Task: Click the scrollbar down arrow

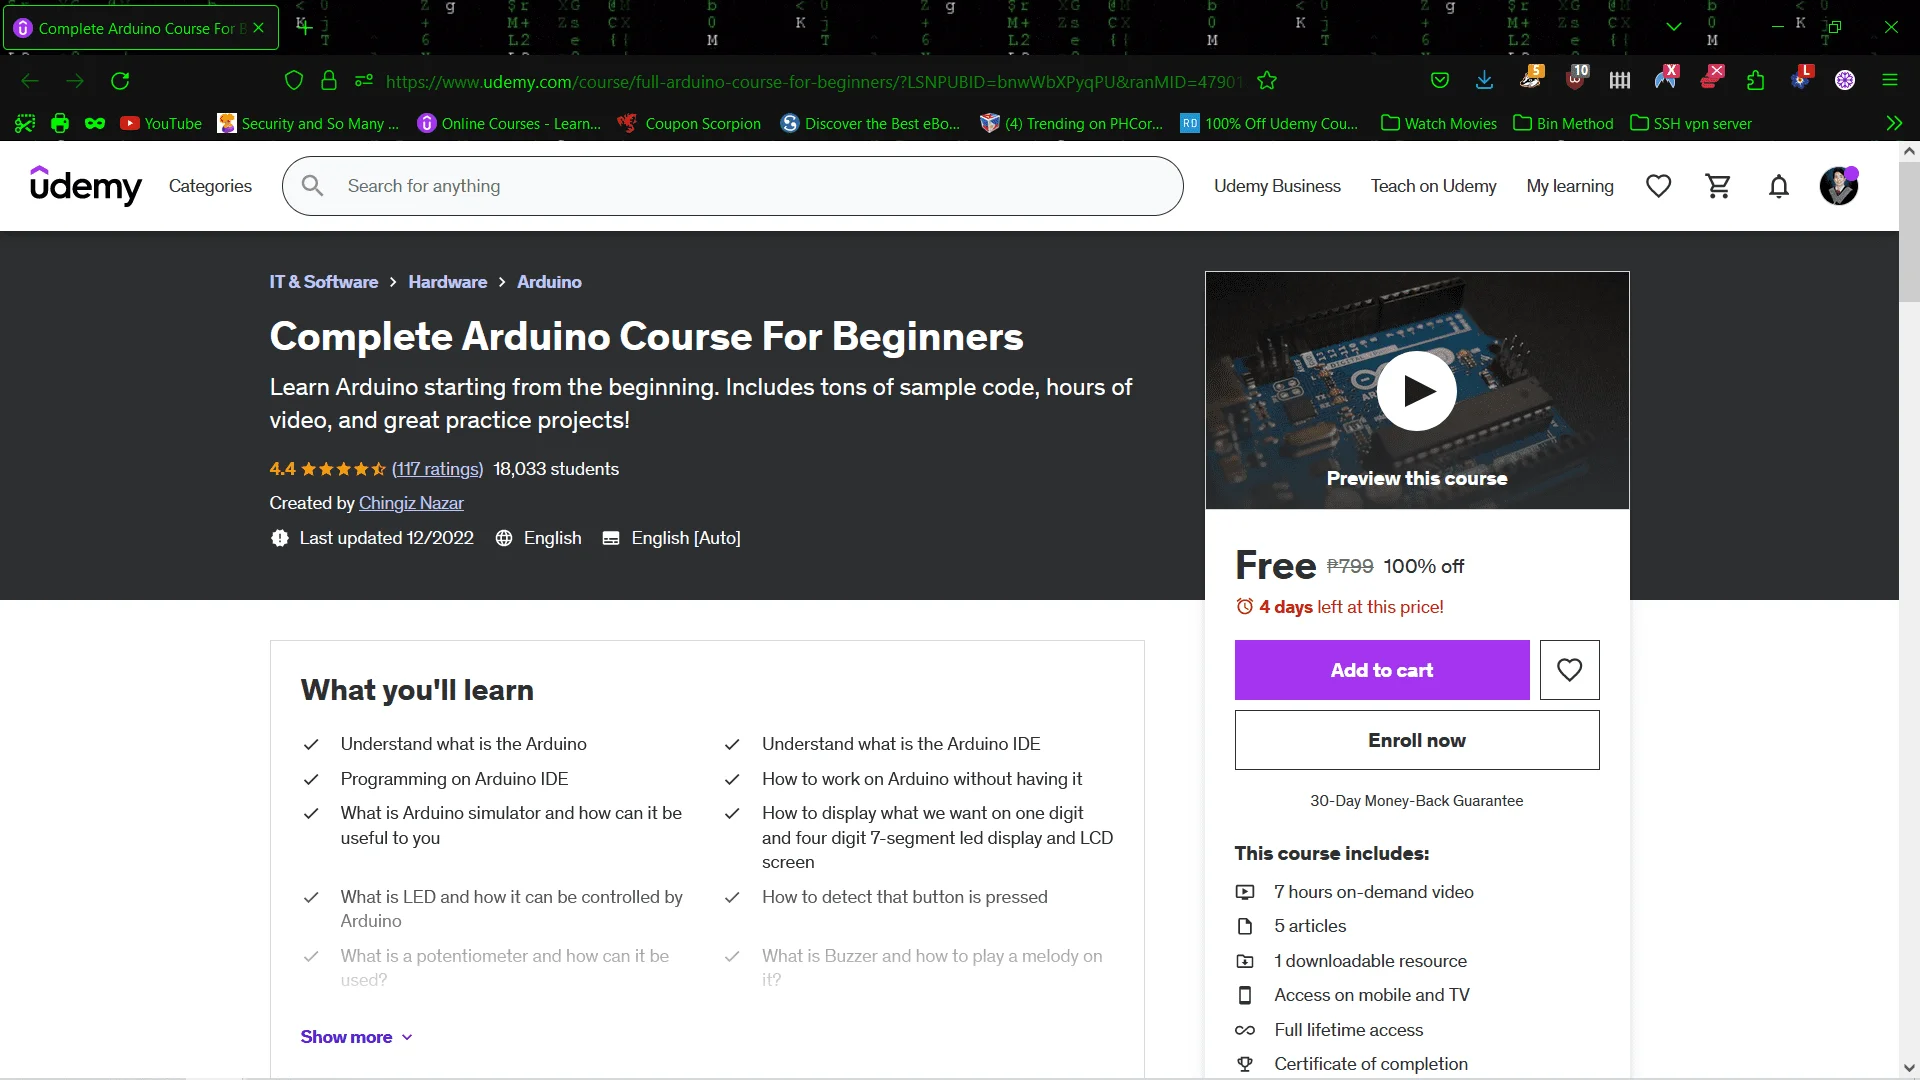Action: point(1909,1068)
